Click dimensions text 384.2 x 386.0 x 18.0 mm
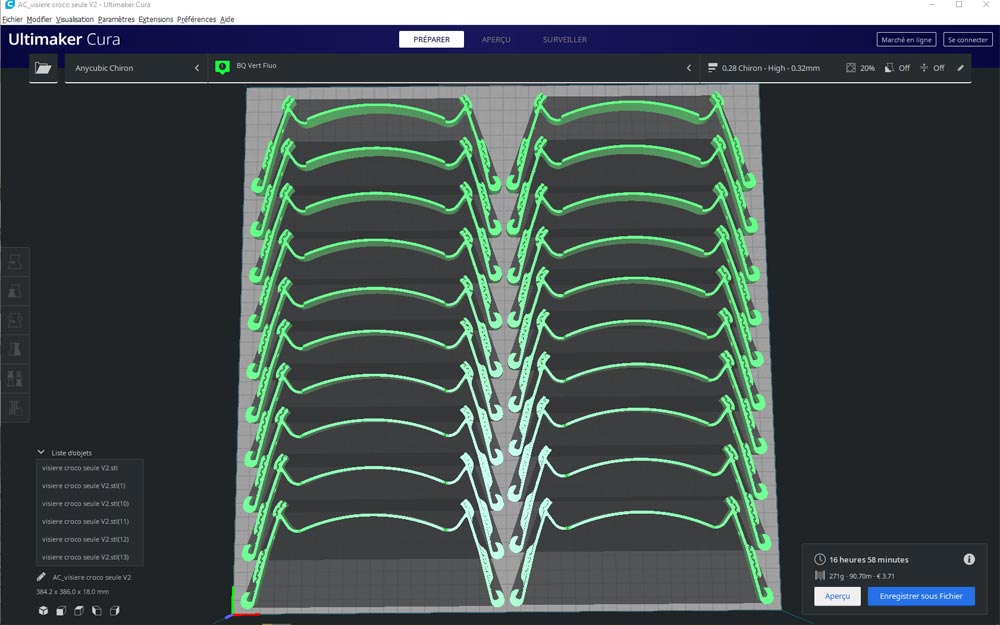Image resolution: width=1000 pixels, height=625 pixels. point(73,591)
